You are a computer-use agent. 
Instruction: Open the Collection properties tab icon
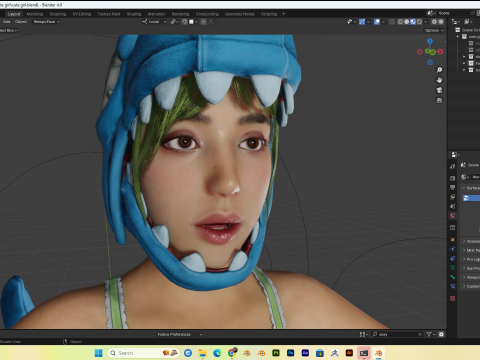(452, 228)
